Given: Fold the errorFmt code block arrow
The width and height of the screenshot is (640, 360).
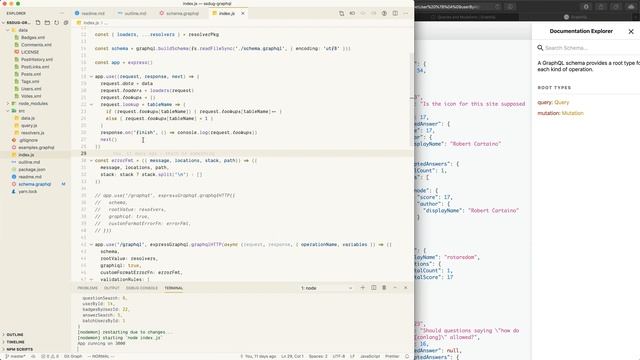Looking at the screenshot, I should coord(91,161).
